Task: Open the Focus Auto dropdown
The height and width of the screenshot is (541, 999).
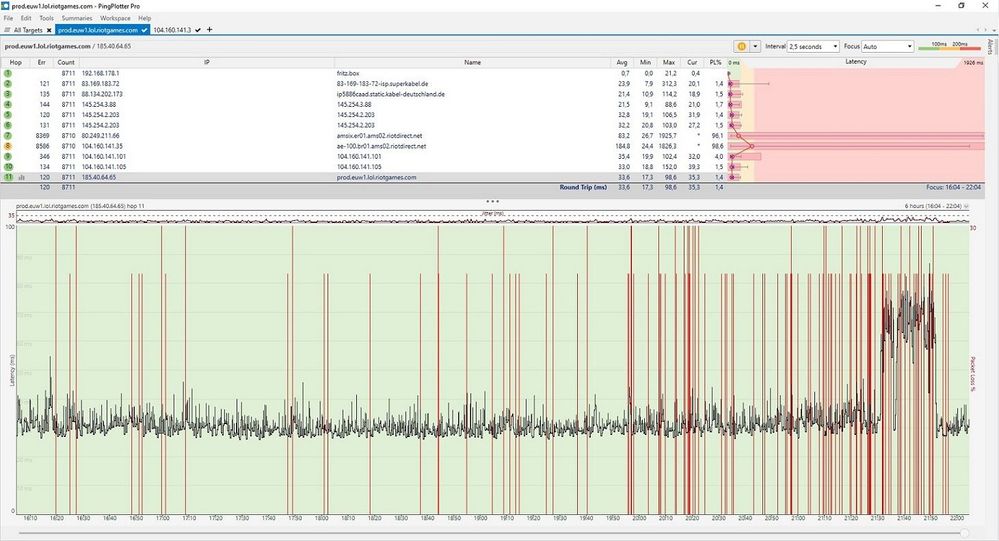Action: pyautogui.click(x=888, y=46)
